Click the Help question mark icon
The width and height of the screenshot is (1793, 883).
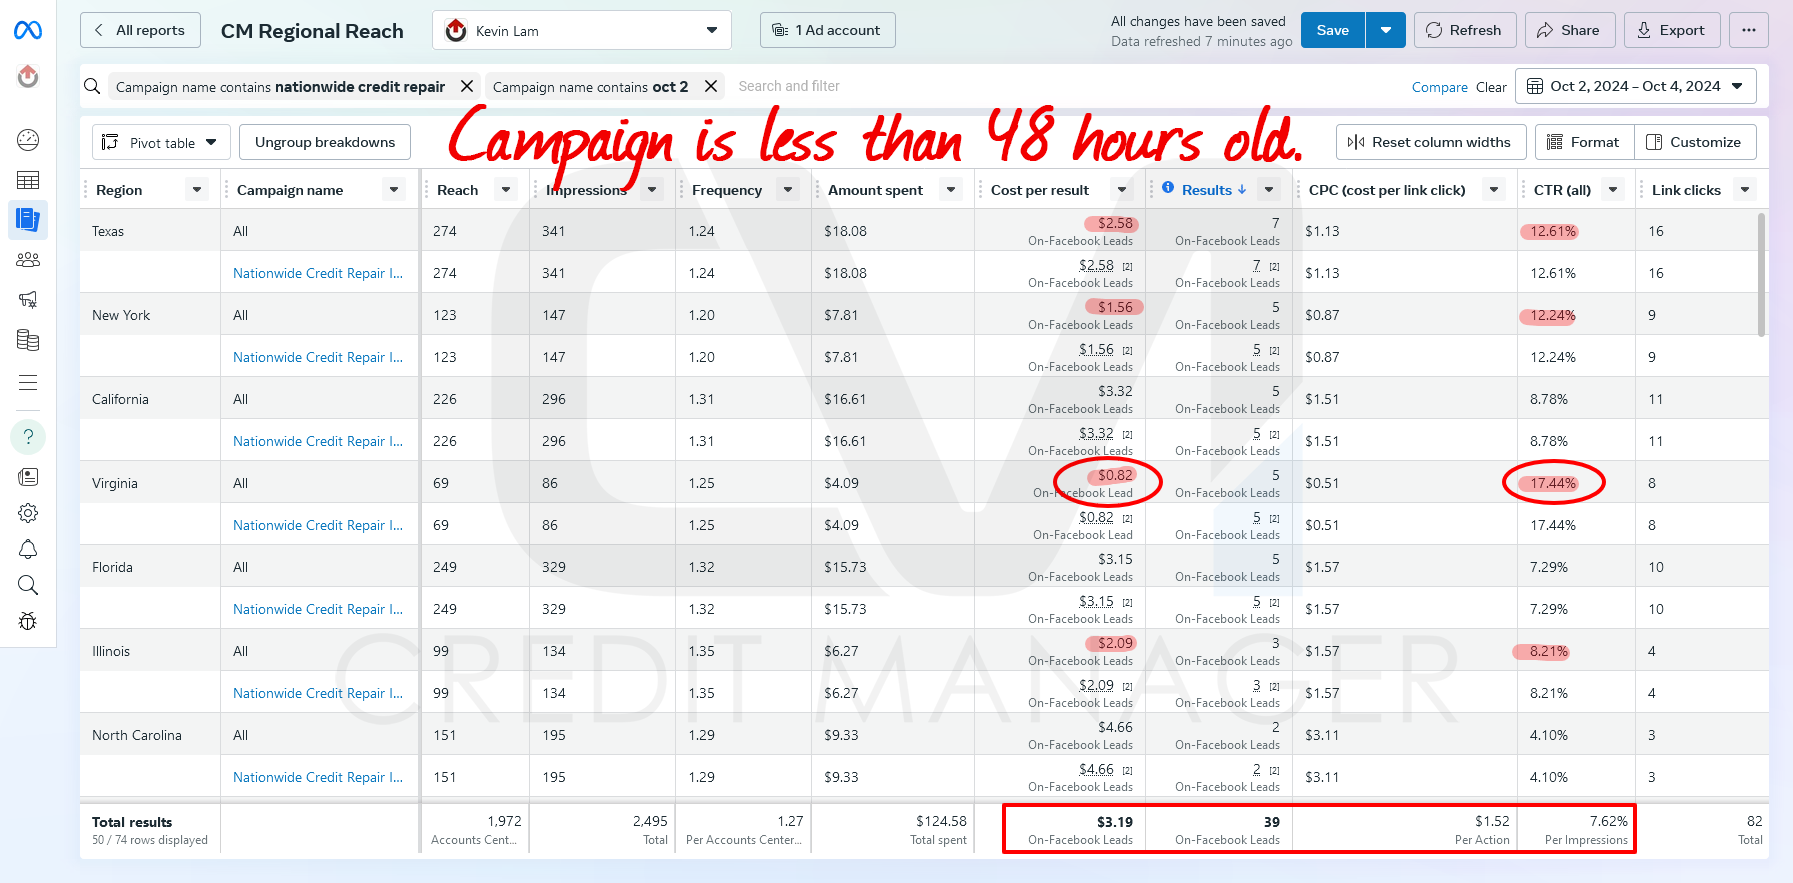(28, 437)
